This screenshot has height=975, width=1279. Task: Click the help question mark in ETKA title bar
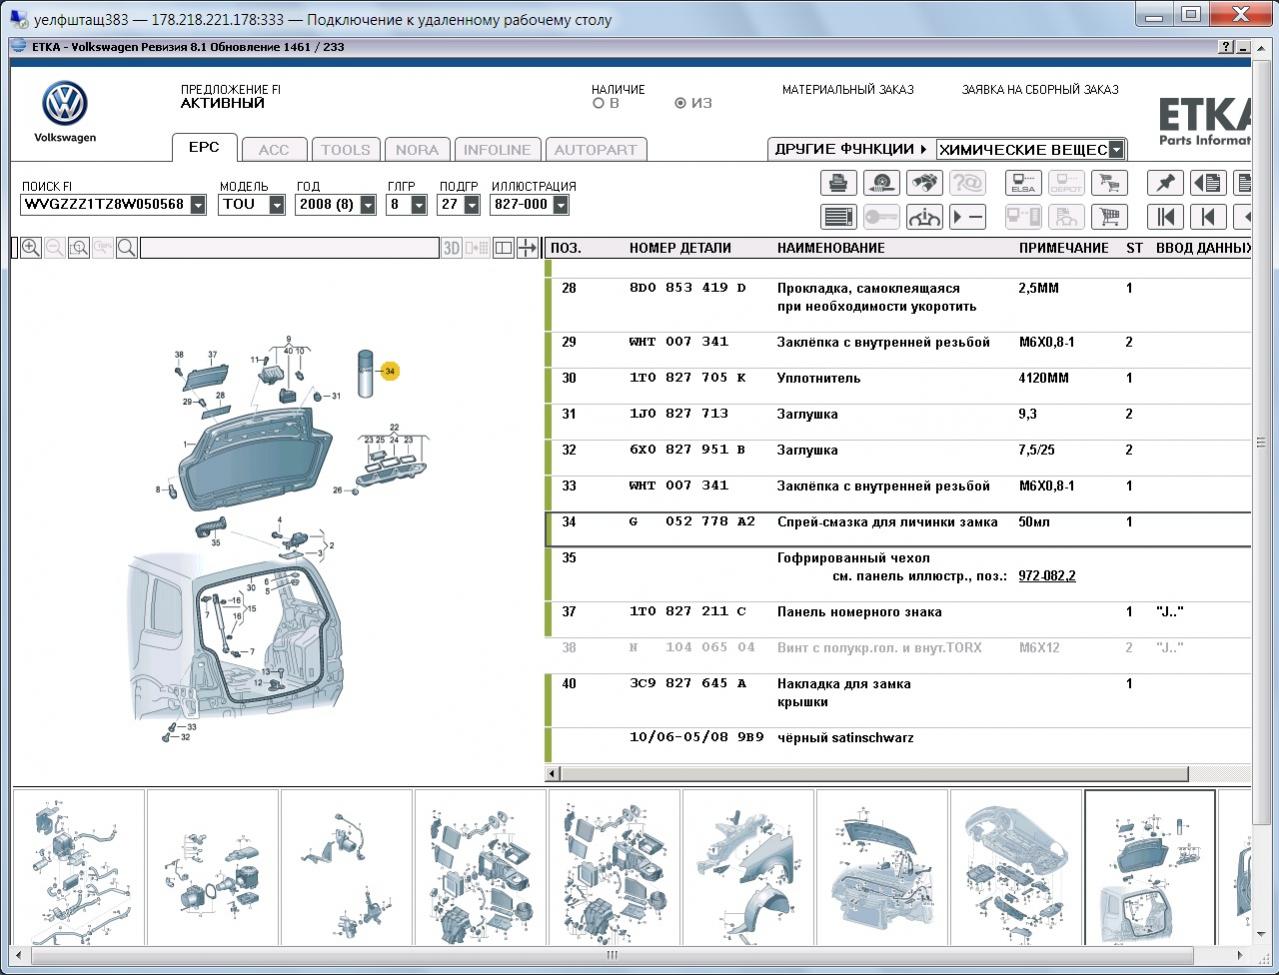[x=1227, y=47]
